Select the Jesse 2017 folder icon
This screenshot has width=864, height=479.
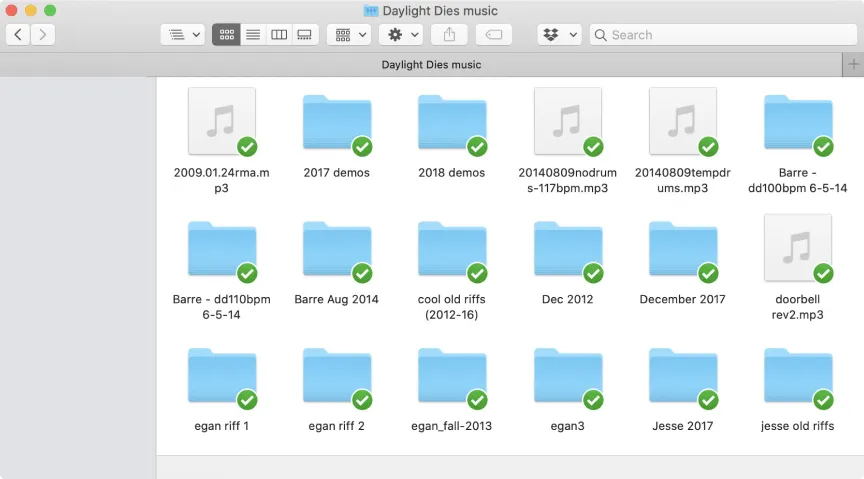click(683, 376)
